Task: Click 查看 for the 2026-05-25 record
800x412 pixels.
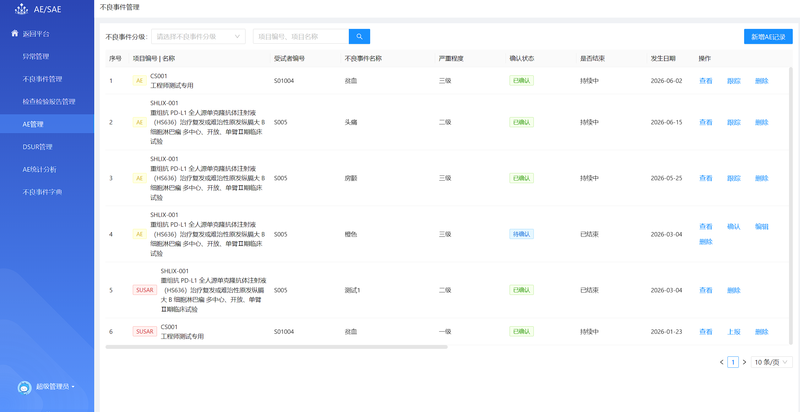Action: (x=706, y=178)
